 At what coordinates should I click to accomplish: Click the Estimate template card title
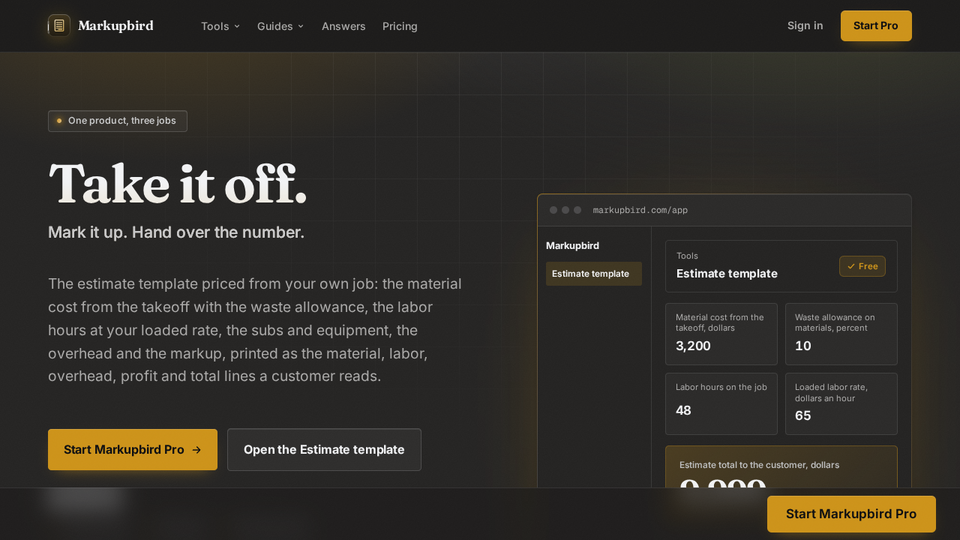pyautogui.click(x=727, y=274)
